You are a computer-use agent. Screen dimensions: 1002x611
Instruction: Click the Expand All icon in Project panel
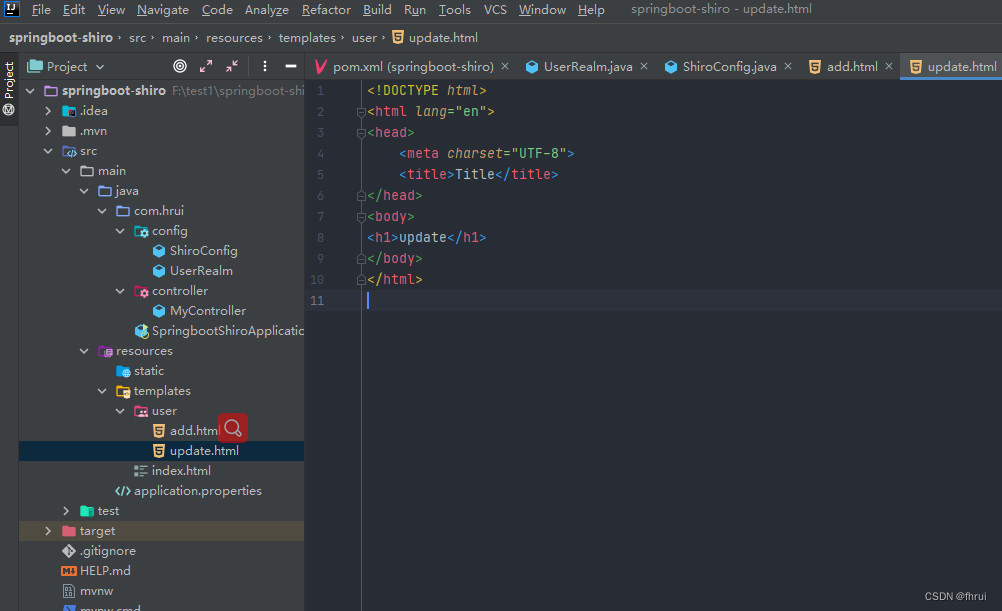pyautogui.click(x=206, y=66)
